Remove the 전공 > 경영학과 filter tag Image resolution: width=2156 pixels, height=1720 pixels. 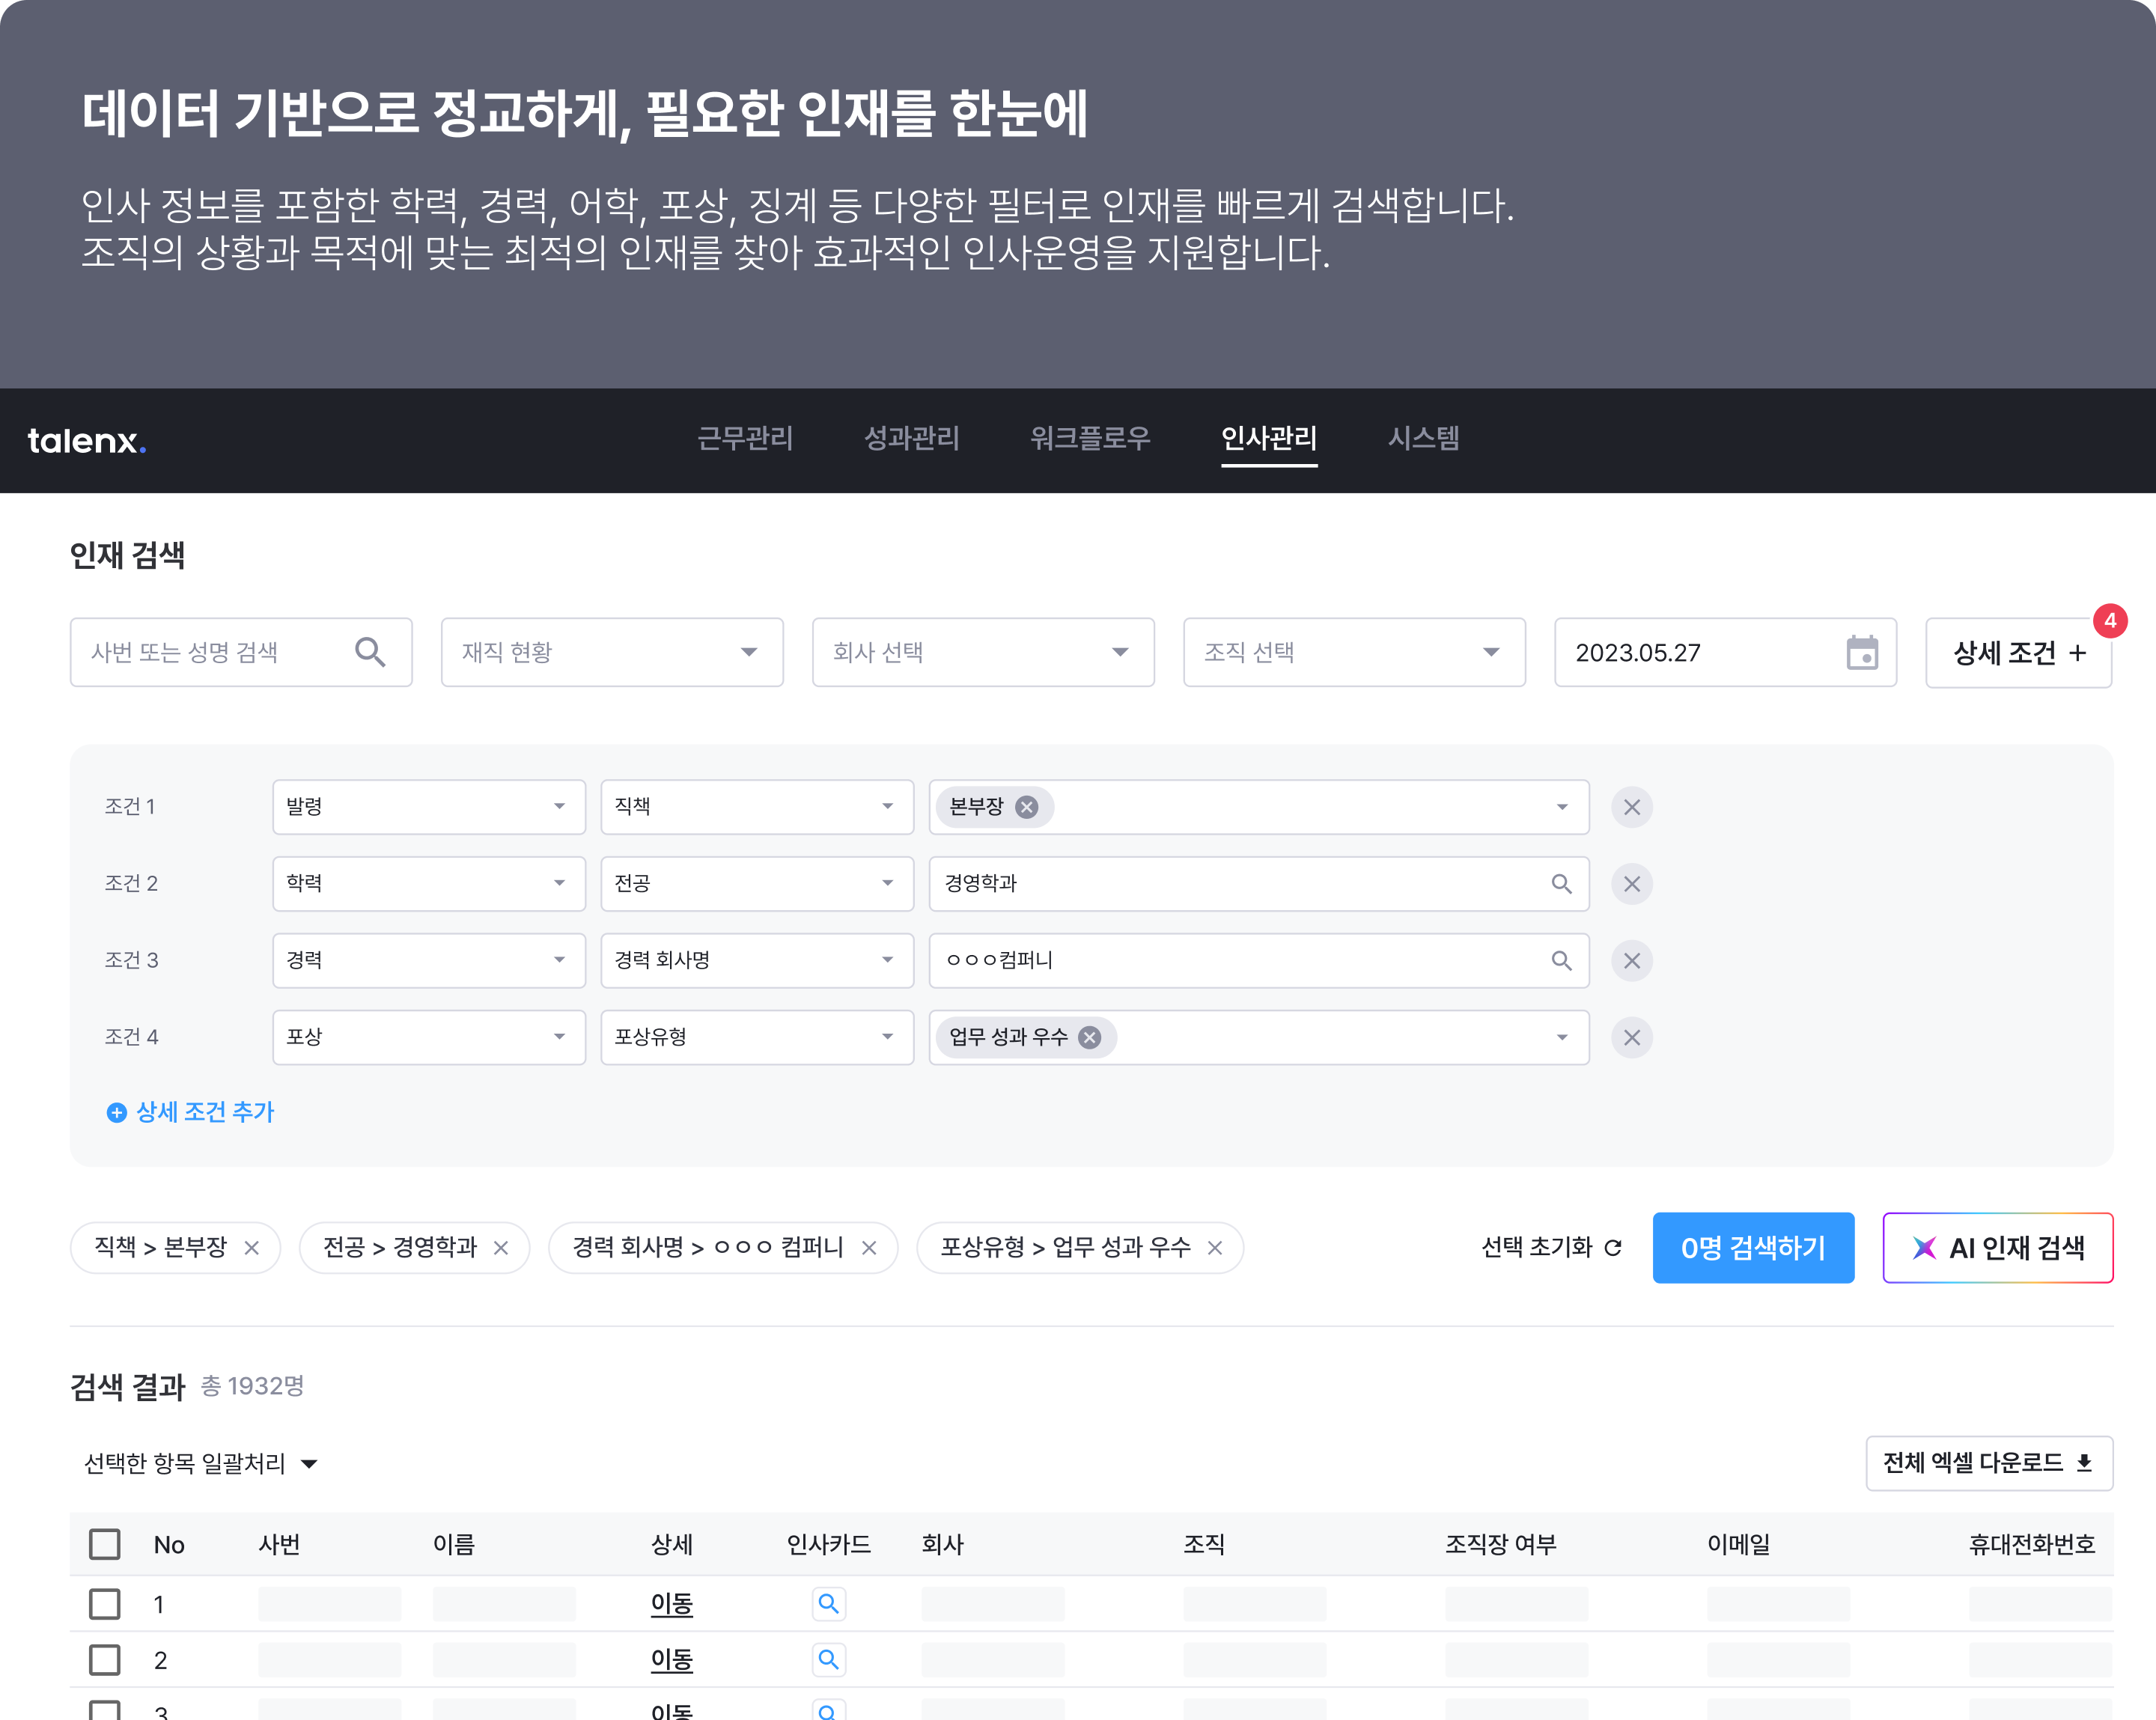click(x=501, y=1248)
